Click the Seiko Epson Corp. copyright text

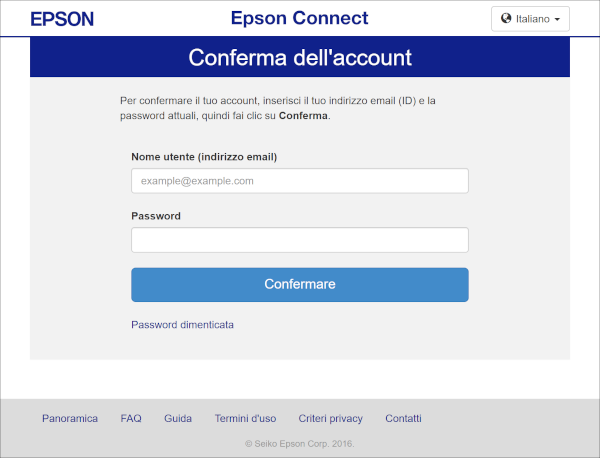tap(299, 443)
